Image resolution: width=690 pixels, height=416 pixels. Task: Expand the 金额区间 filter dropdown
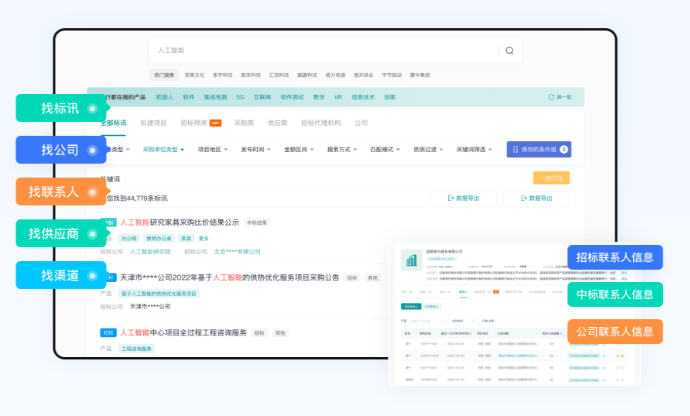pos(299,150)
